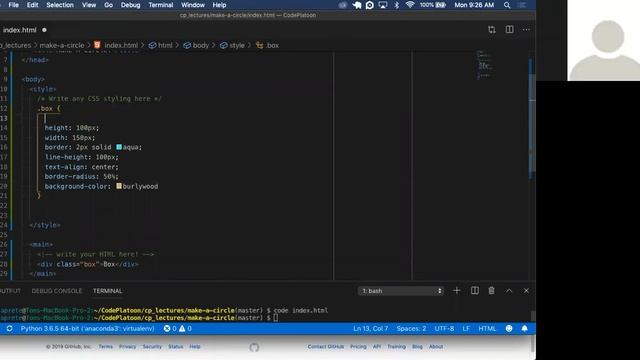
Task: Open Contact GitHub footer link
Action: [x=326, y=347]
